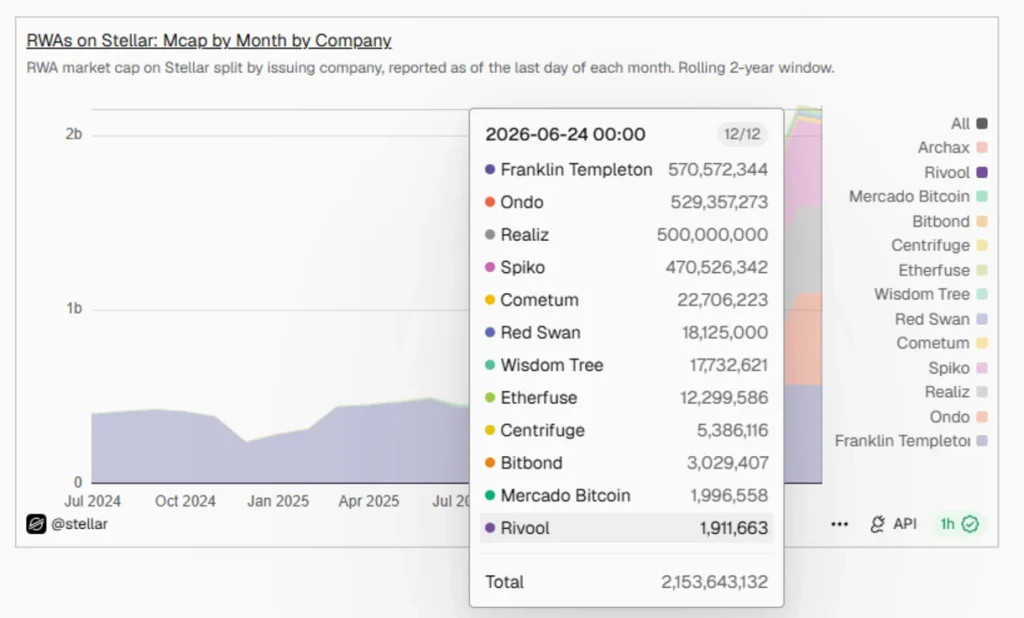Image resolution: width=1024 pixels, height=618 pixels.
Task: Select Mercado Bitcoin row in tooltip
Action: 626,496
